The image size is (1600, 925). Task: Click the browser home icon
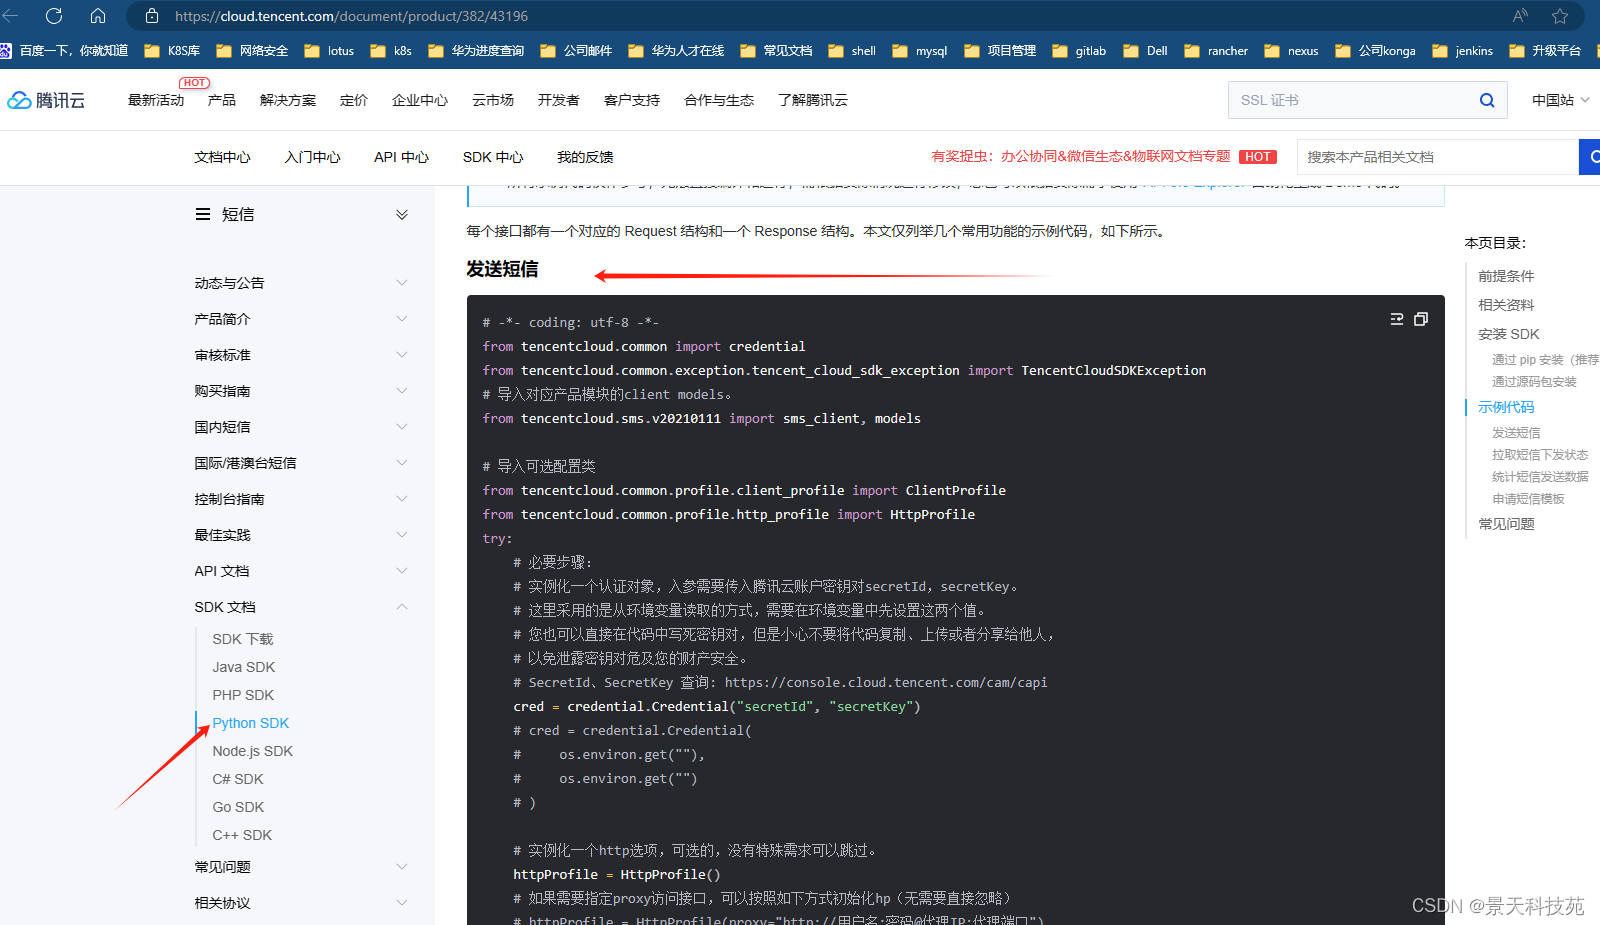98,16
